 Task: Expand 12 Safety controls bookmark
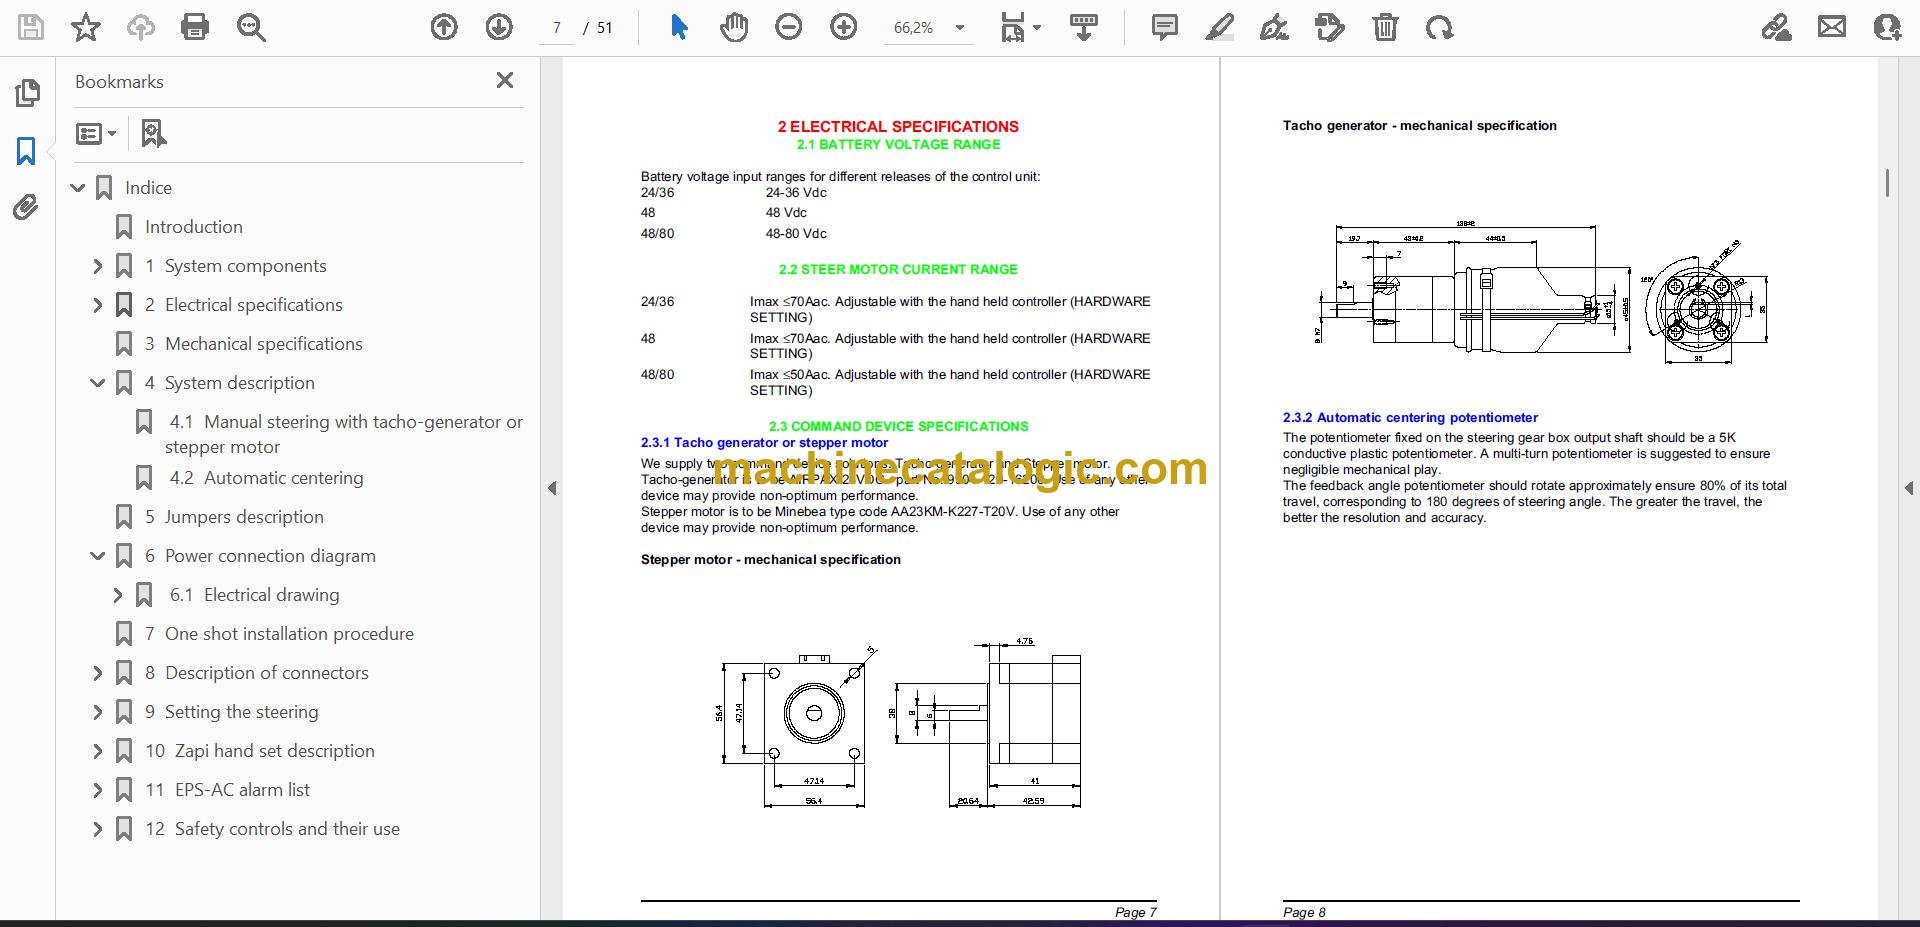tap(98, 829)
